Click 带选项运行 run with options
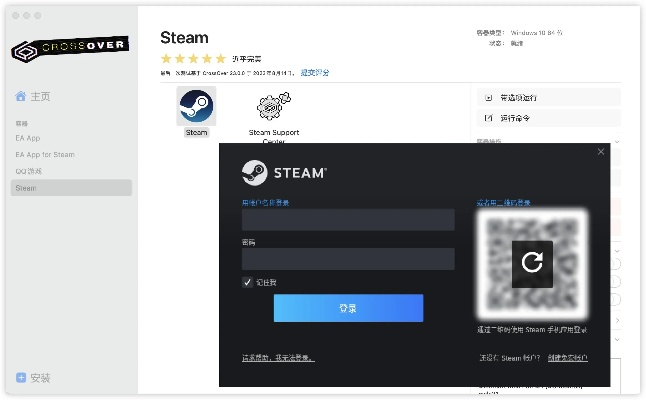The image size is (646, 400). coord(549,98)
